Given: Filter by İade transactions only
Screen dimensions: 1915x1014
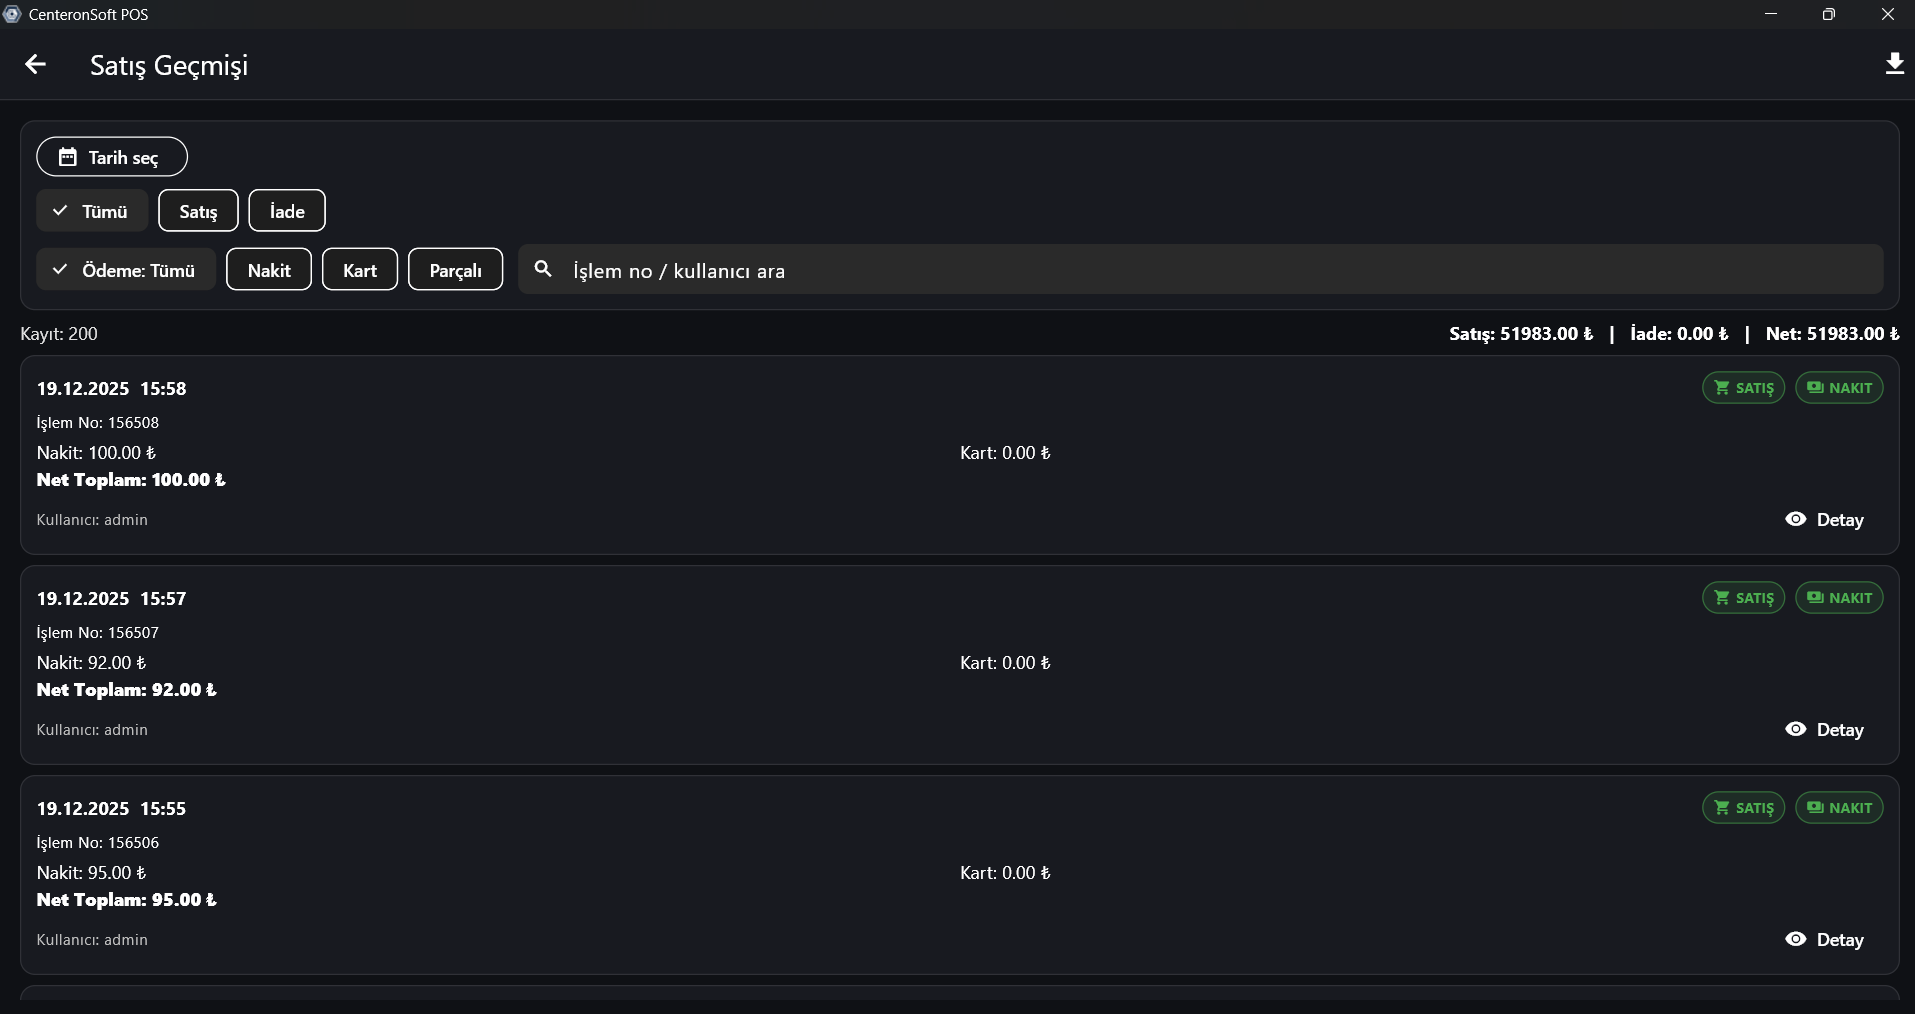Looking at the screenshot, I should click(287, 211).
